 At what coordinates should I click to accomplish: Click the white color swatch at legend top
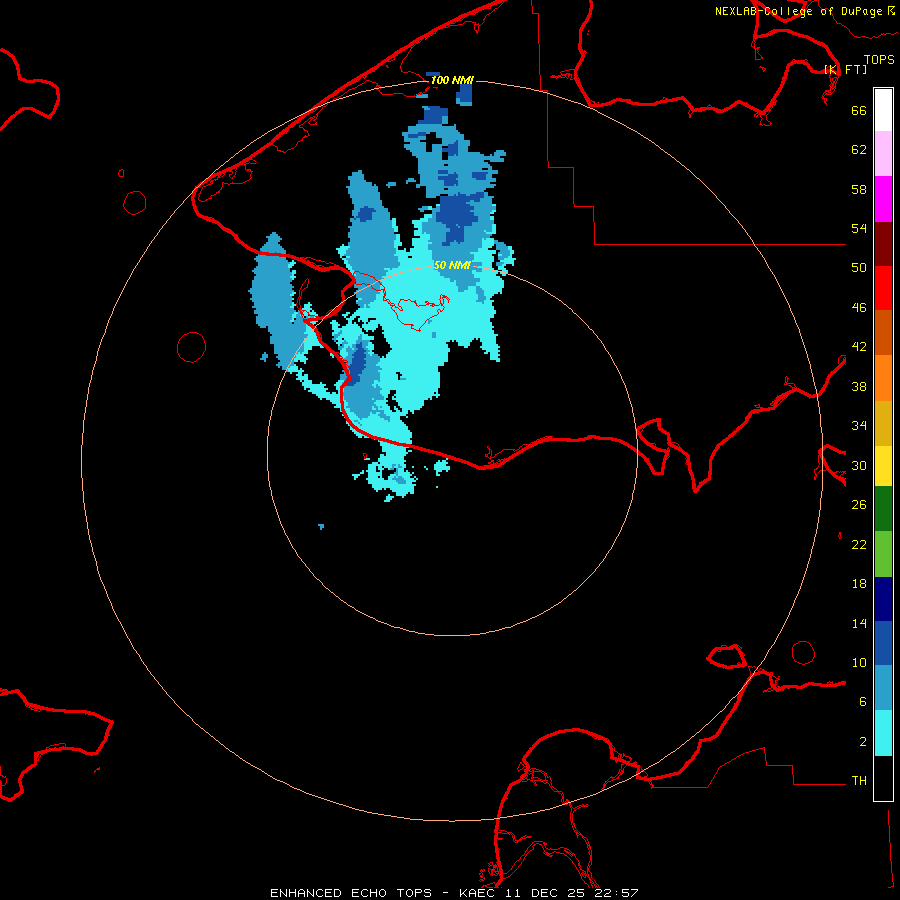pyautogui.click(x=883, y=110)
